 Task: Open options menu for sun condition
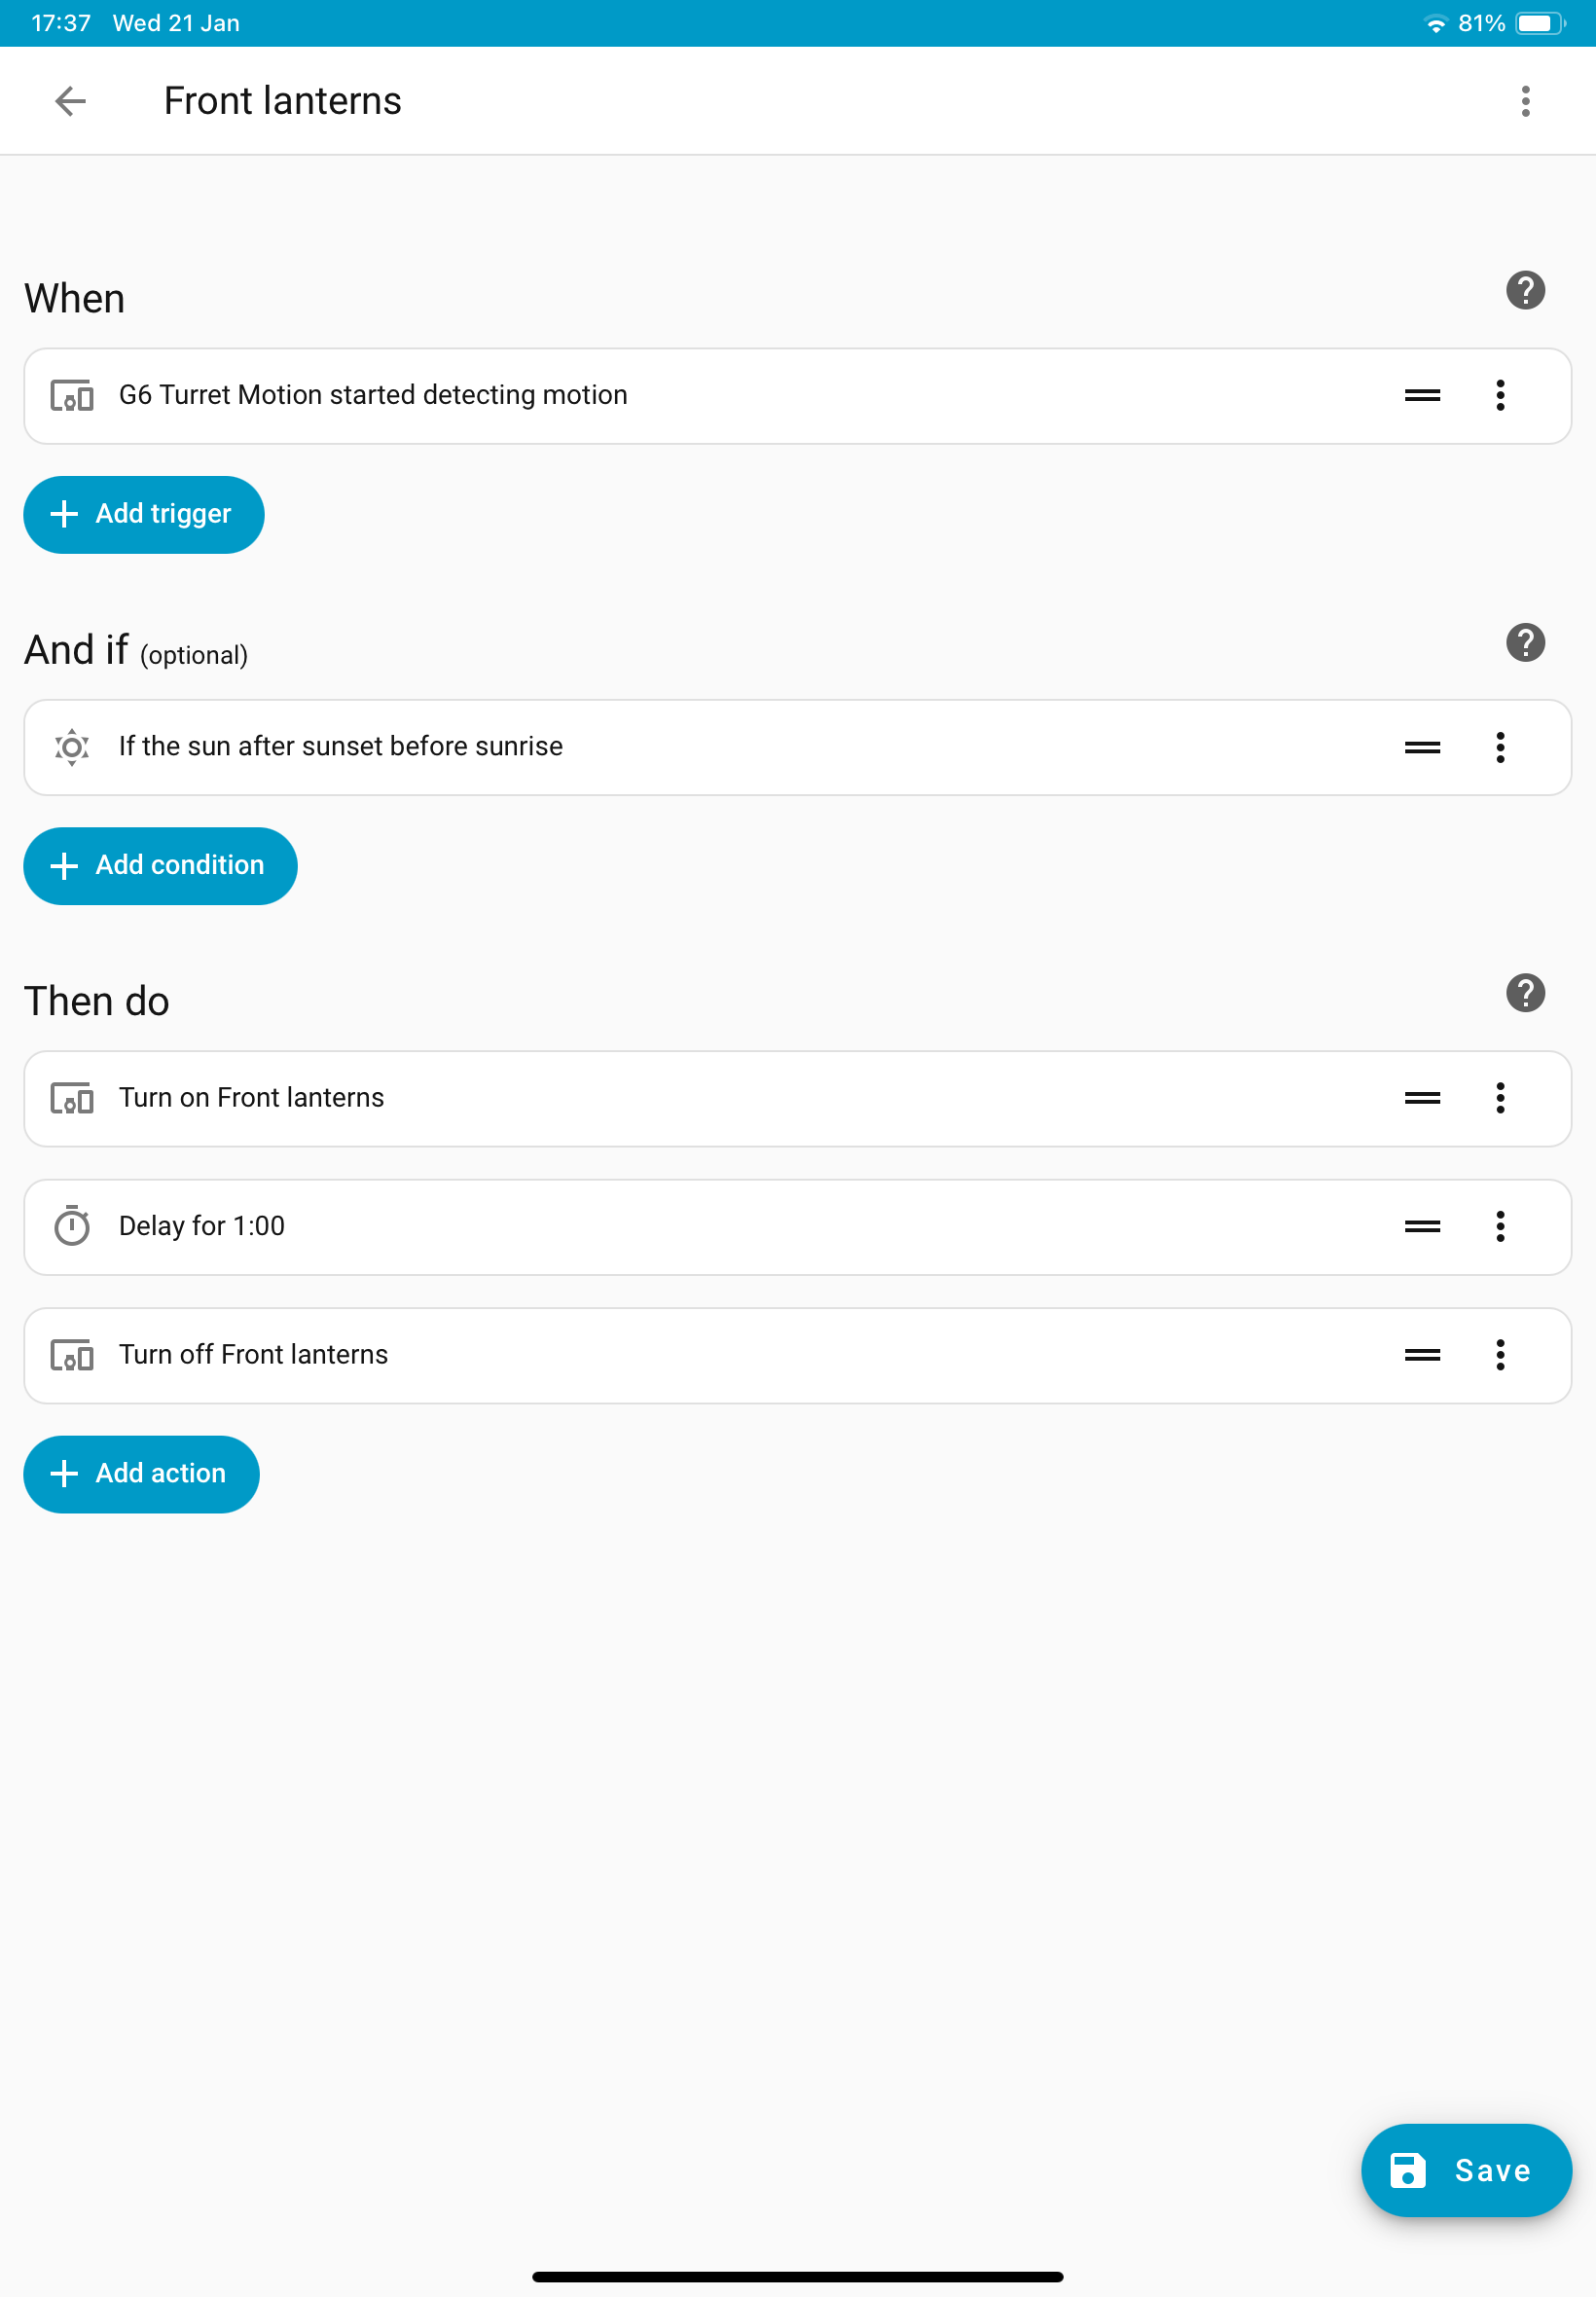1500,748
